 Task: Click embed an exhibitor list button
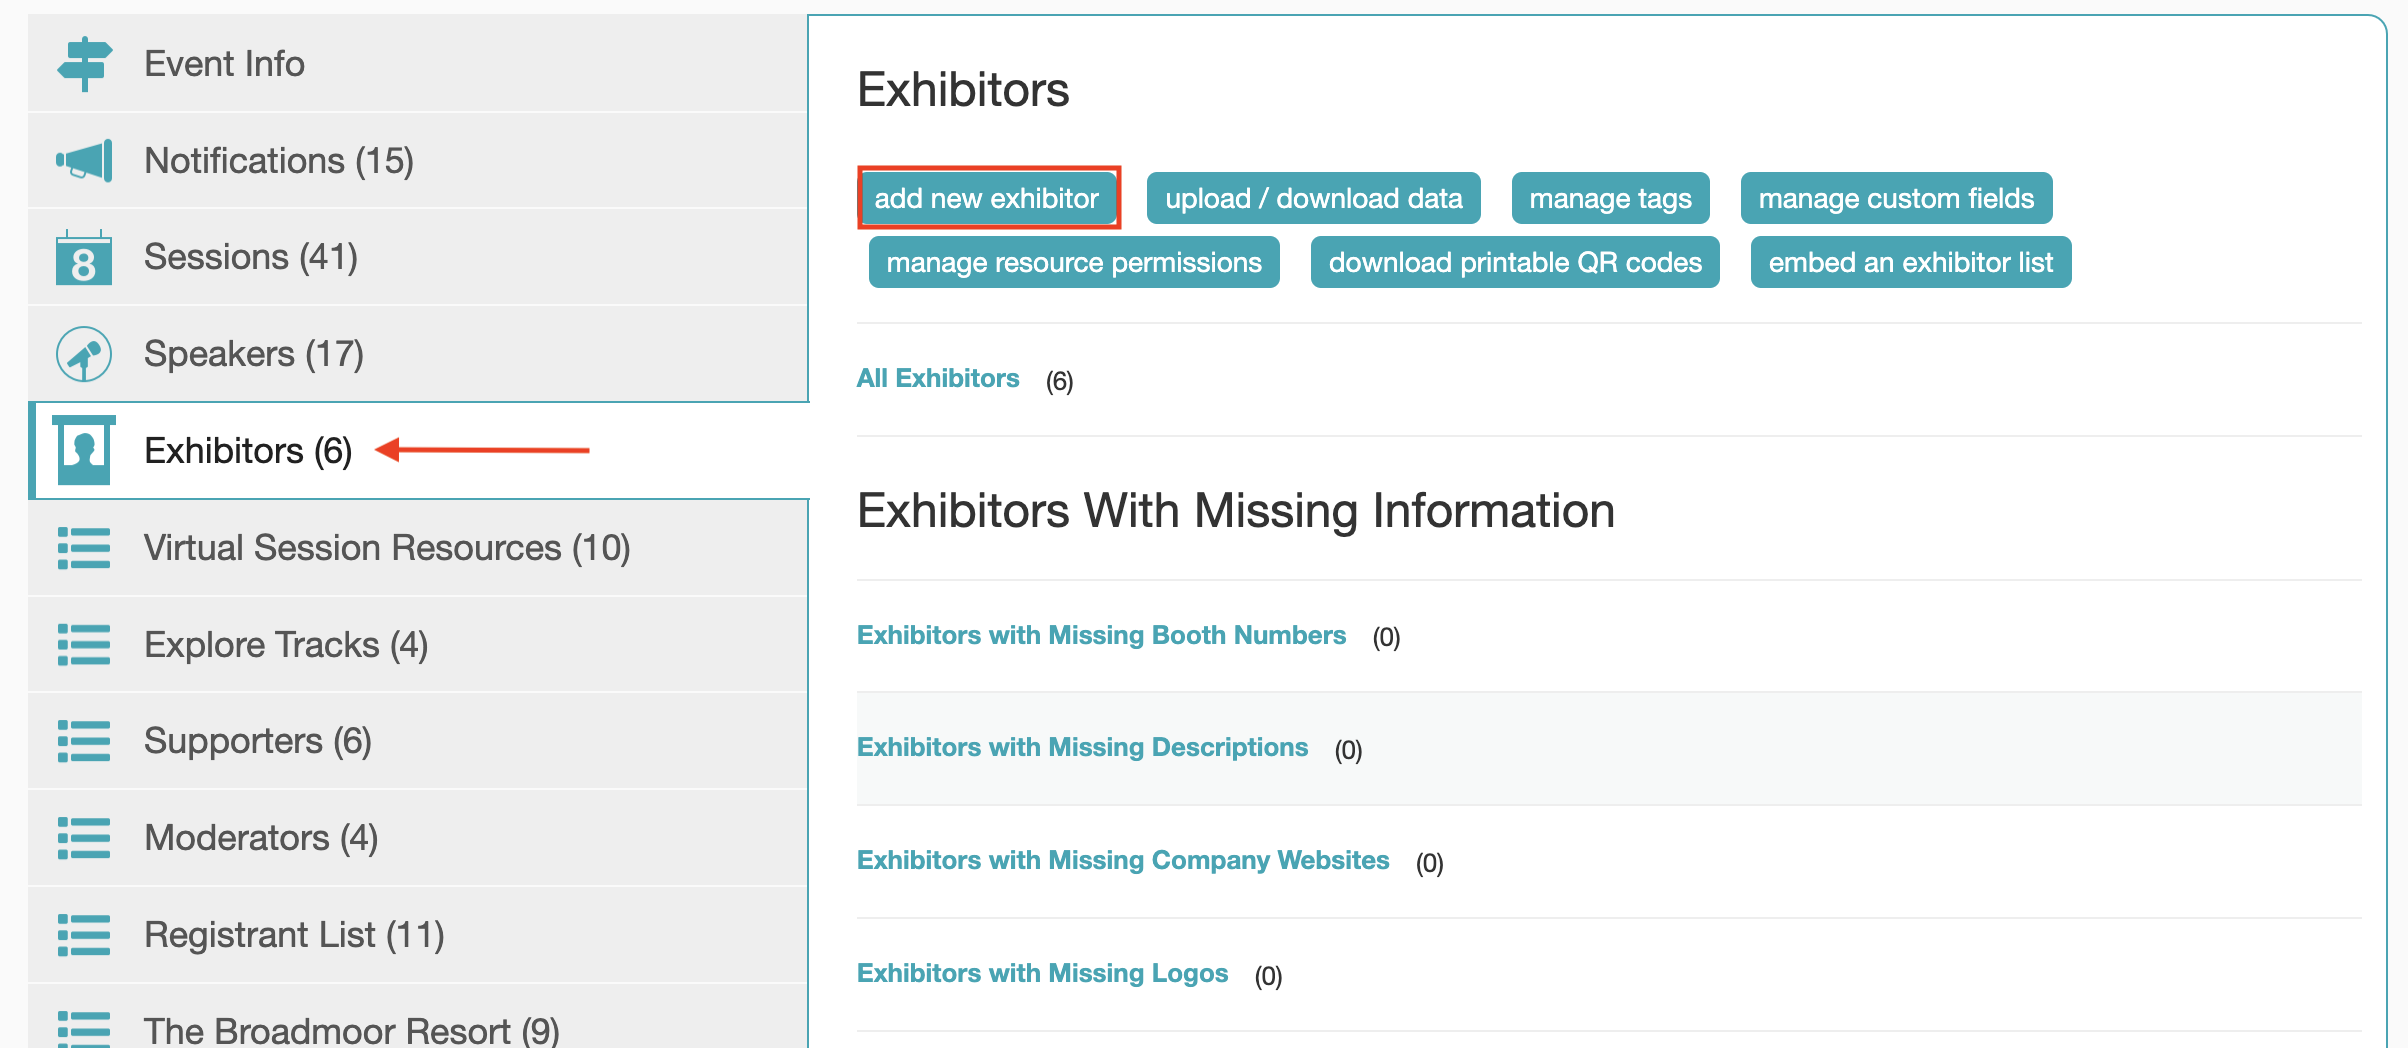tap(1910, 262)
